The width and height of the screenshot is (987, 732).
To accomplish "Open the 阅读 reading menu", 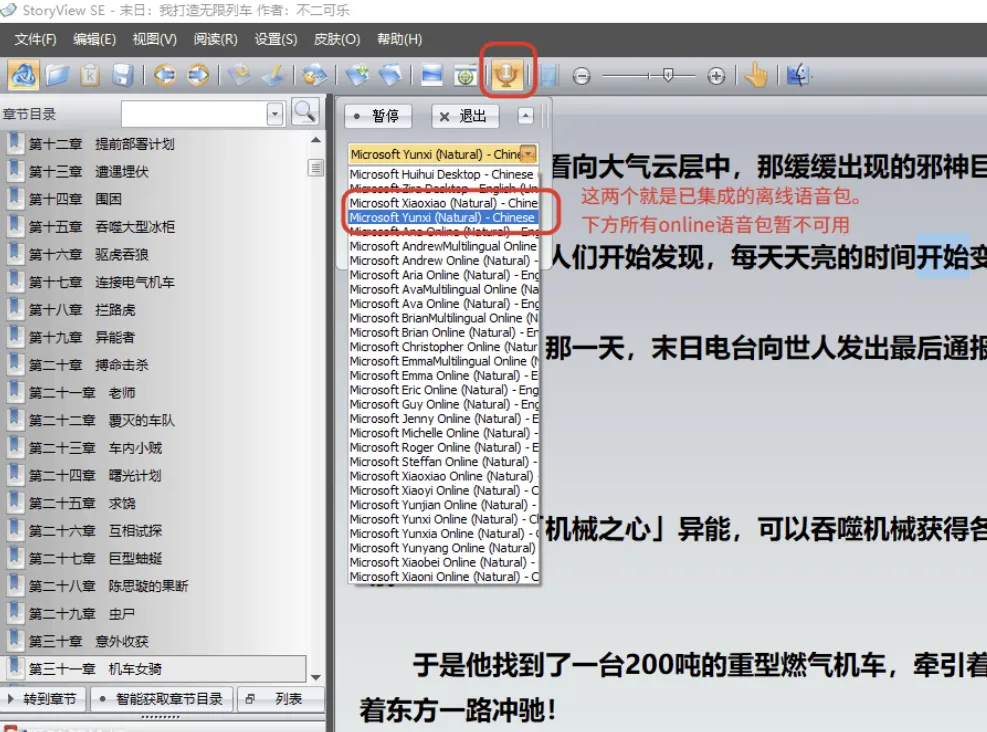I will click(214, 39).
